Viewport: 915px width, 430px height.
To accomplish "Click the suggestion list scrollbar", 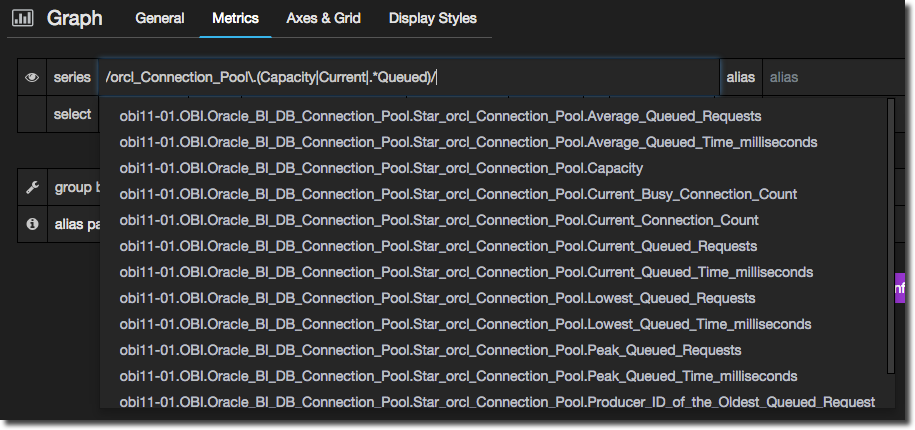I will [x=890, y=235].
